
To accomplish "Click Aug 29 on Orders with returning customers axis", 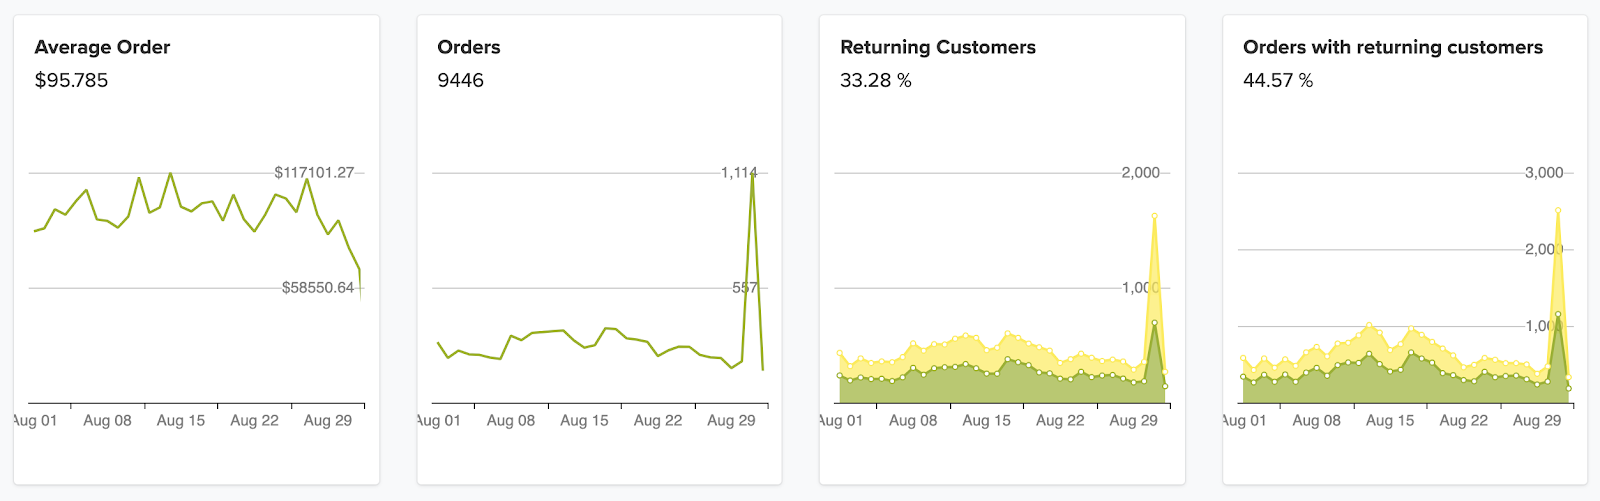I will point(1537,421).
